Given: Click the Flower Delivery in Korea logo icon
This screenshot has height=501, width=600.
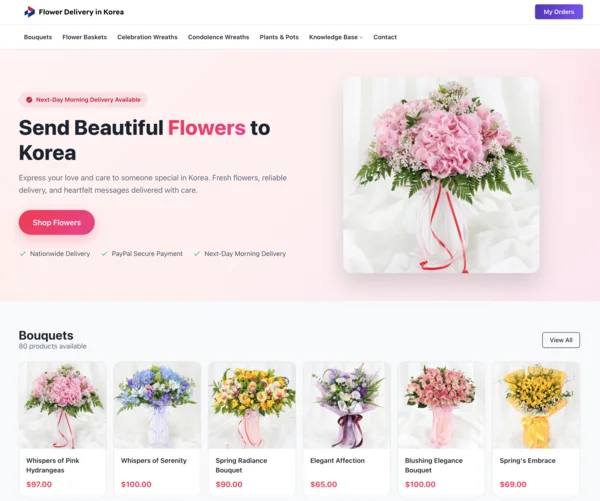Looking at the screenshot, I should 29,12.
